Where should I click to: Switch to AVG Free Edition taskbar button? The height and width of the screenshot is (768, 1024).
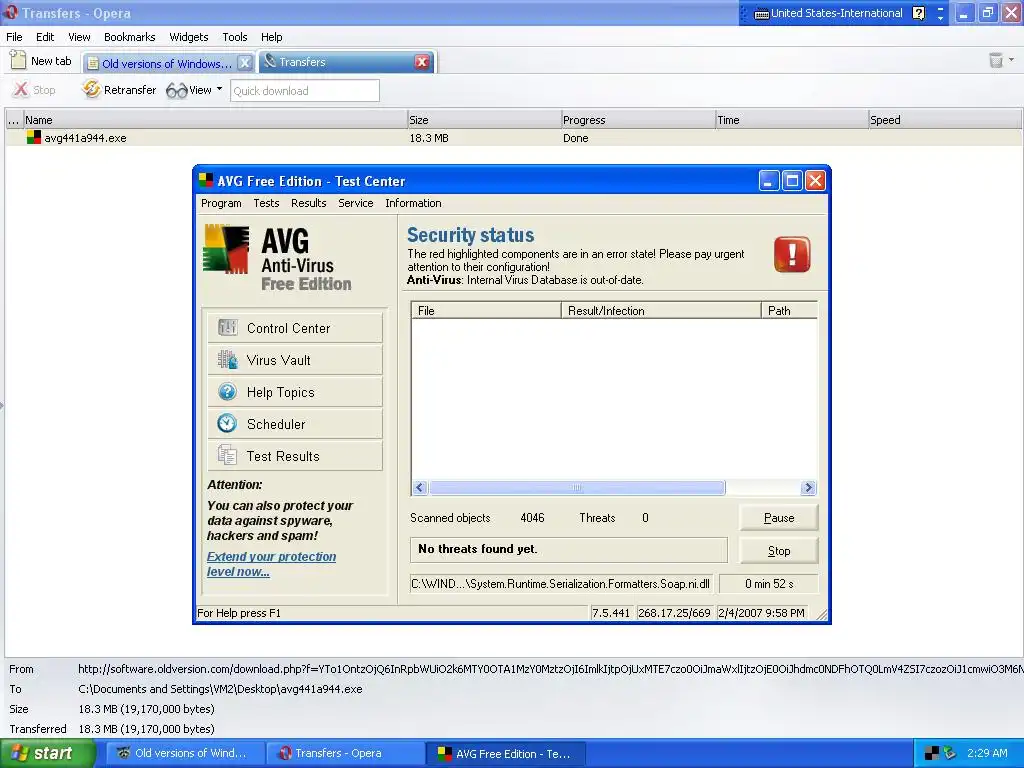(505, 754)
